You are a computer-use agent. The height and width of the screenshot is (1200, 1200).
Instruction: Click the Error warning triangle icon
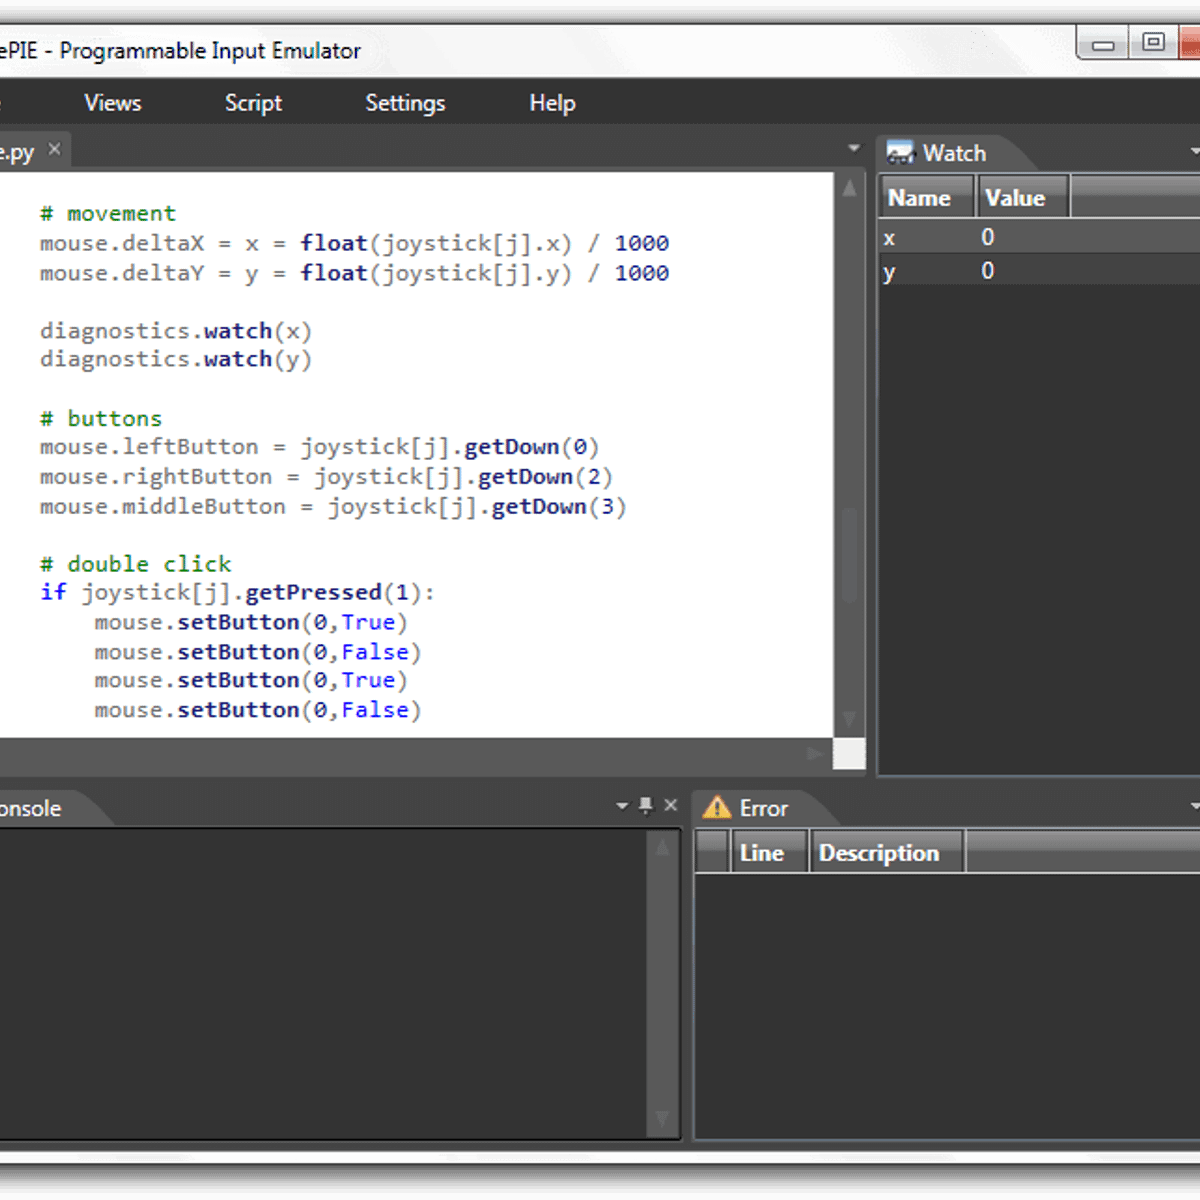pos(717,808)
